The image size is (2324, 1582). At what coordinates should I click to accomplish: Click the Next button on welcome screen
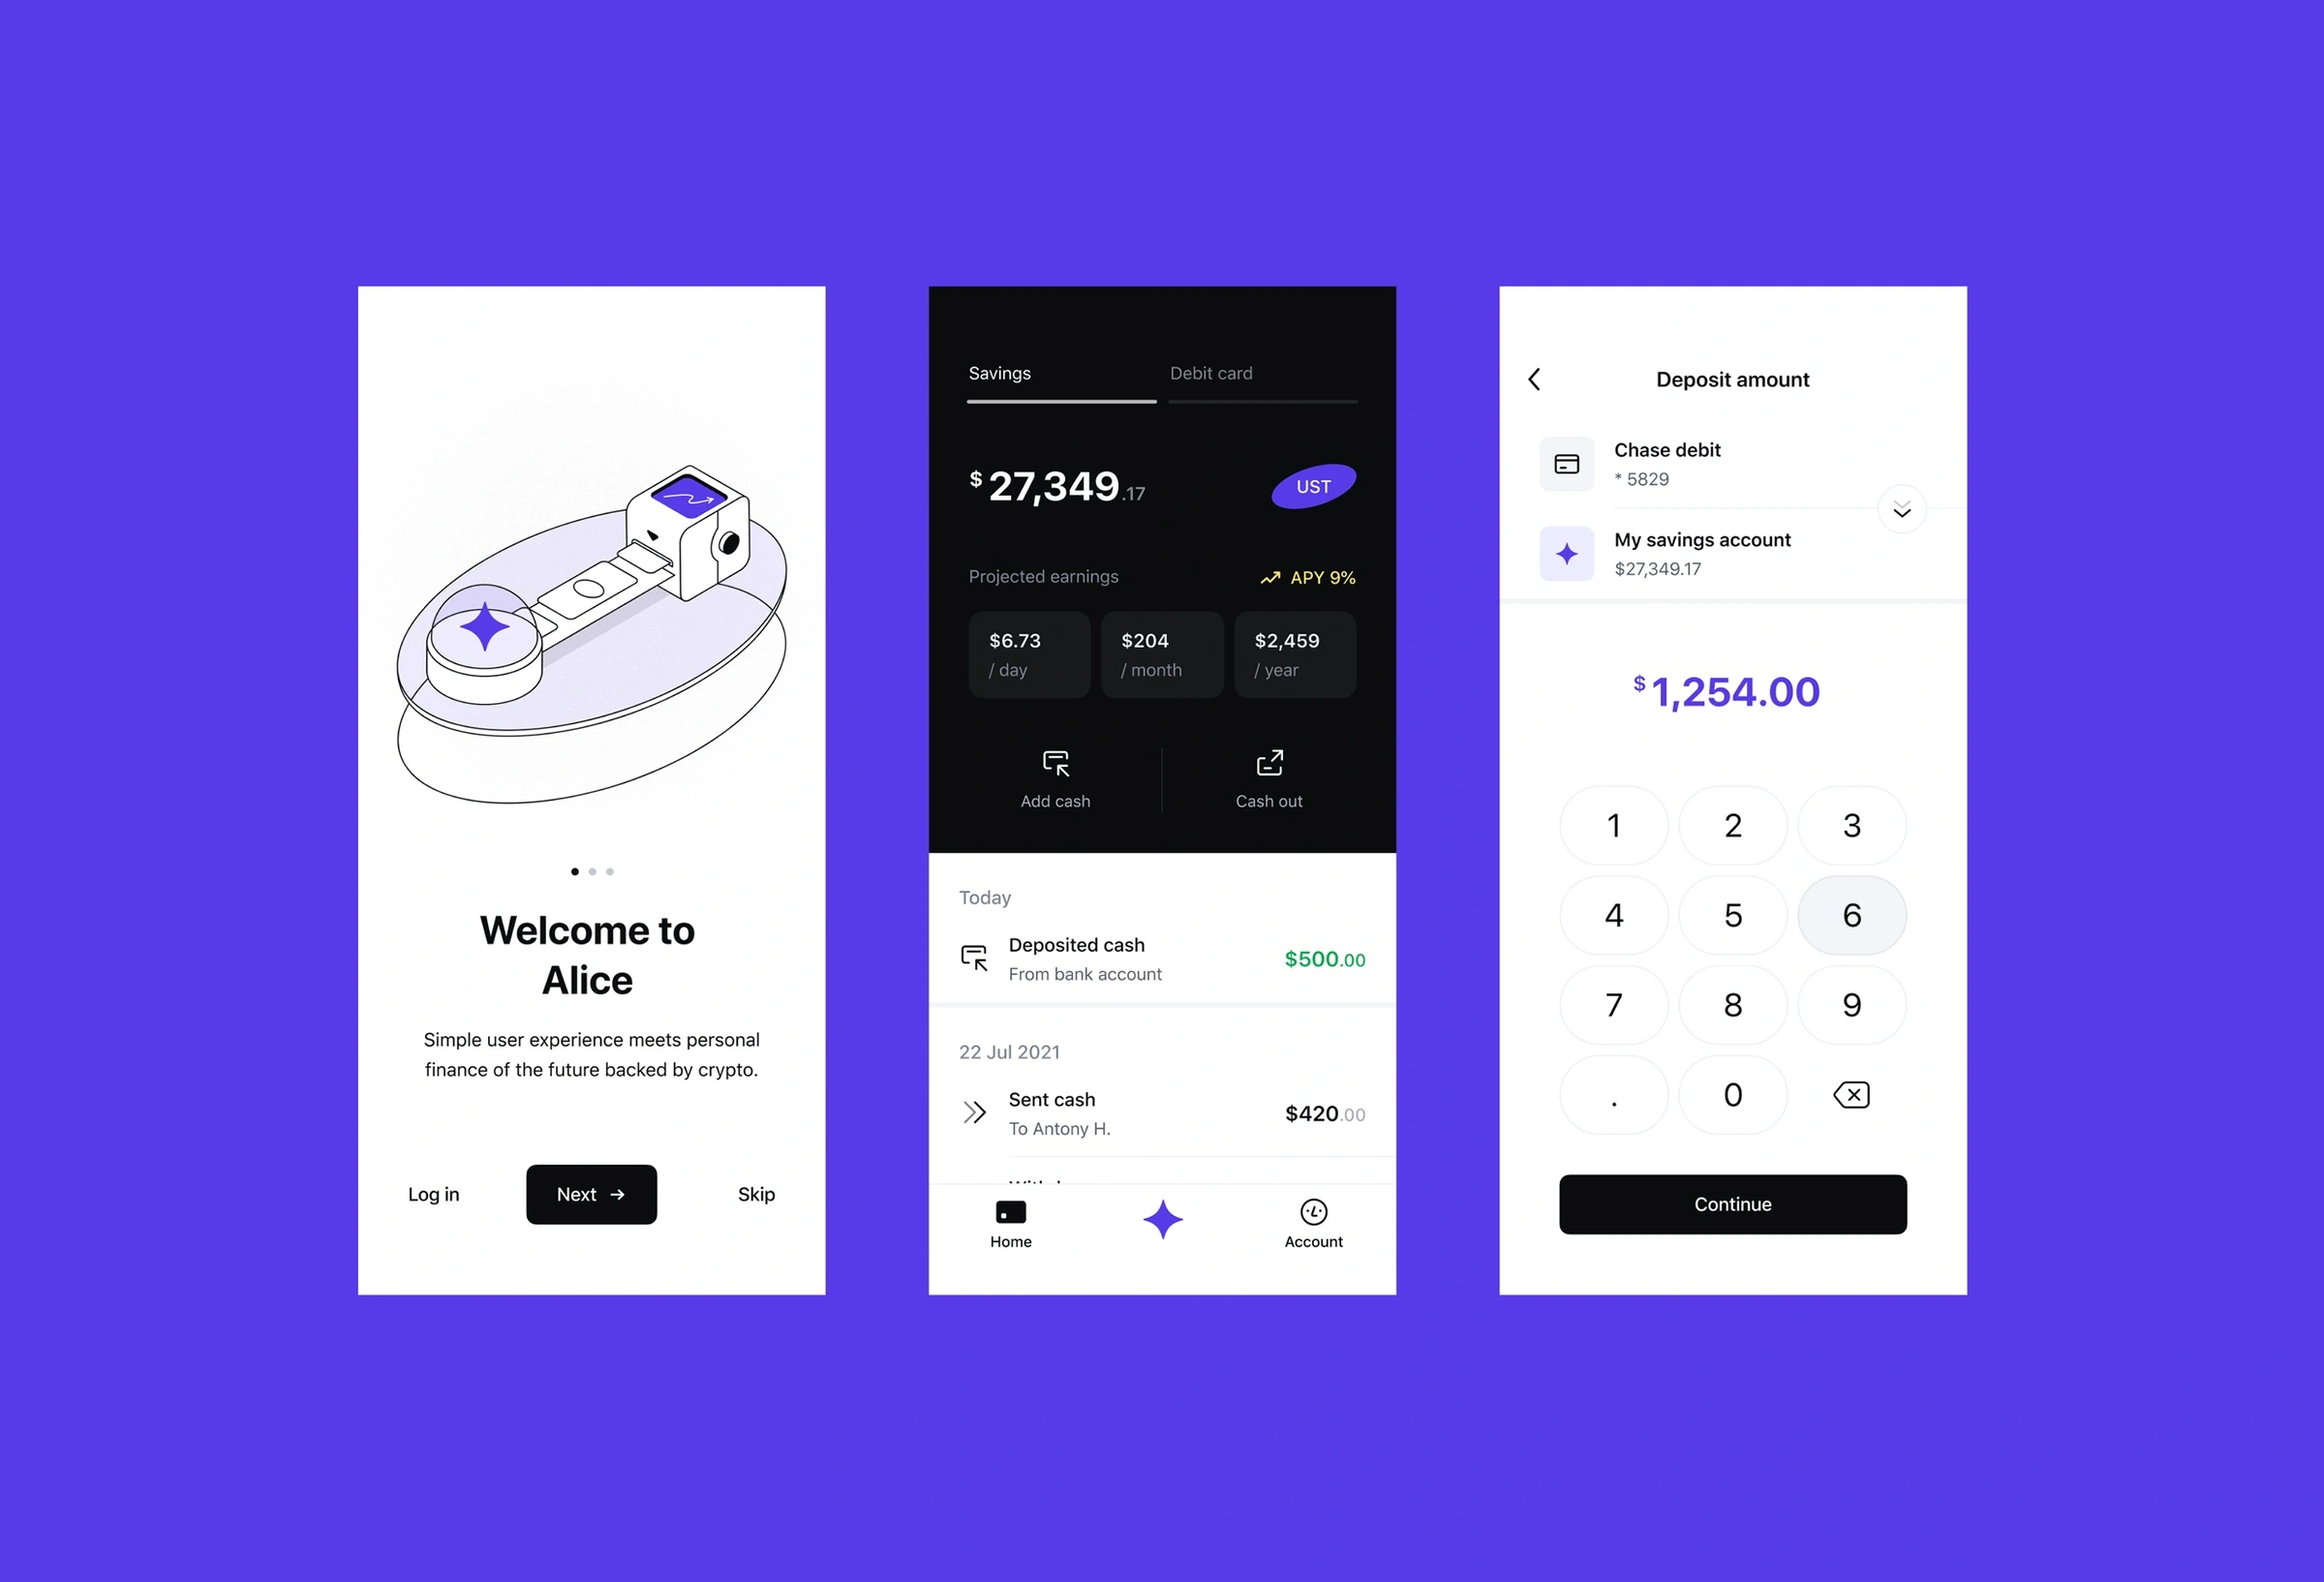click(x=592, y=1194)
